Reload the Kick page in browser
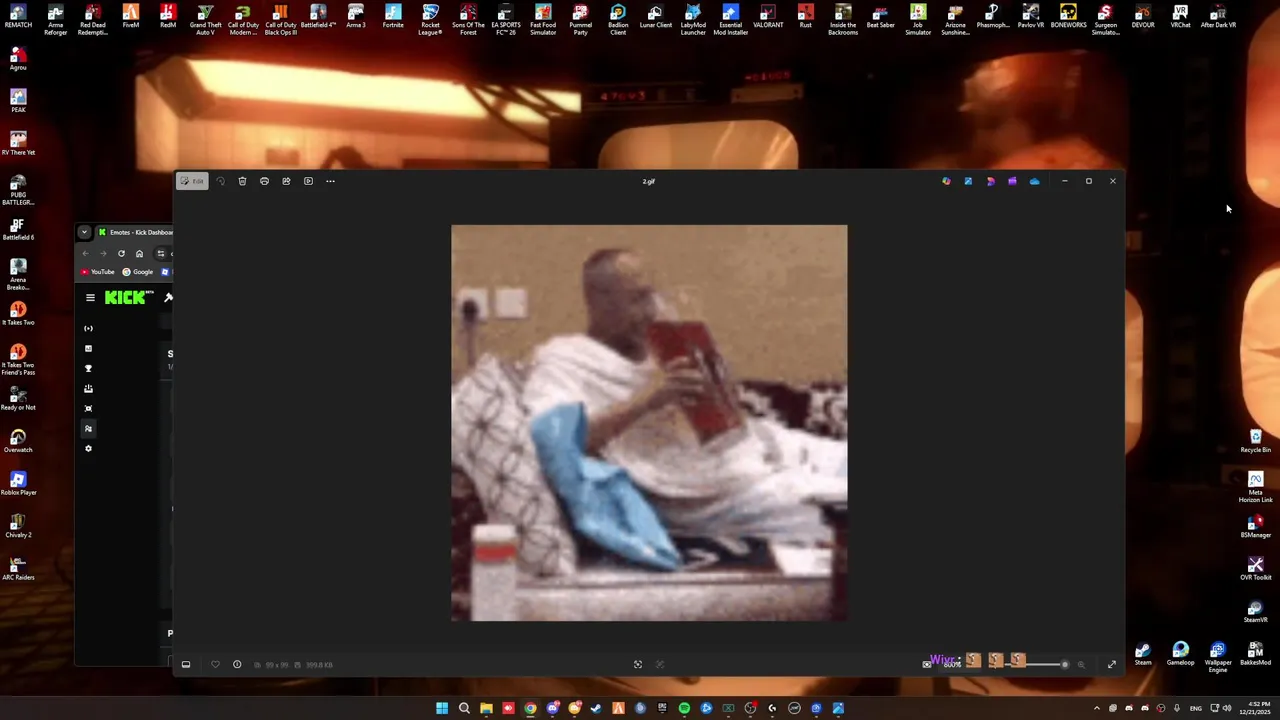 click(121, 253)
